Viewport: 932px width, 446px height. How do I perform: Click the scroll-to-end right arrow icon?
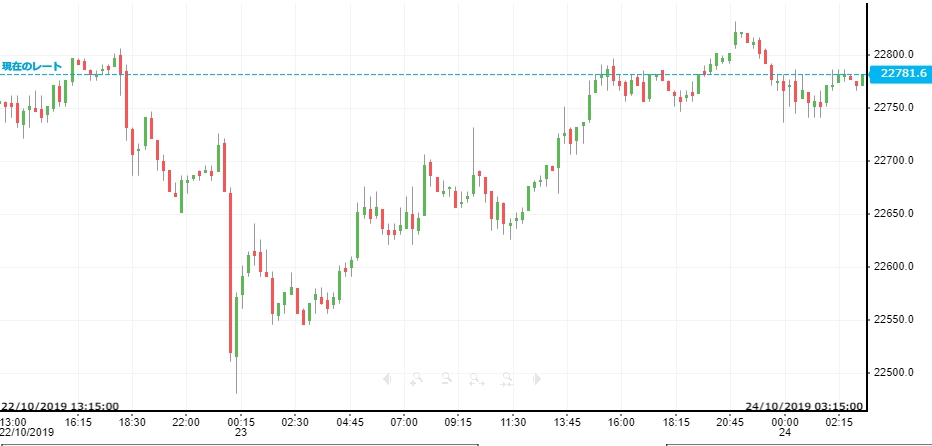click(537, 379)
